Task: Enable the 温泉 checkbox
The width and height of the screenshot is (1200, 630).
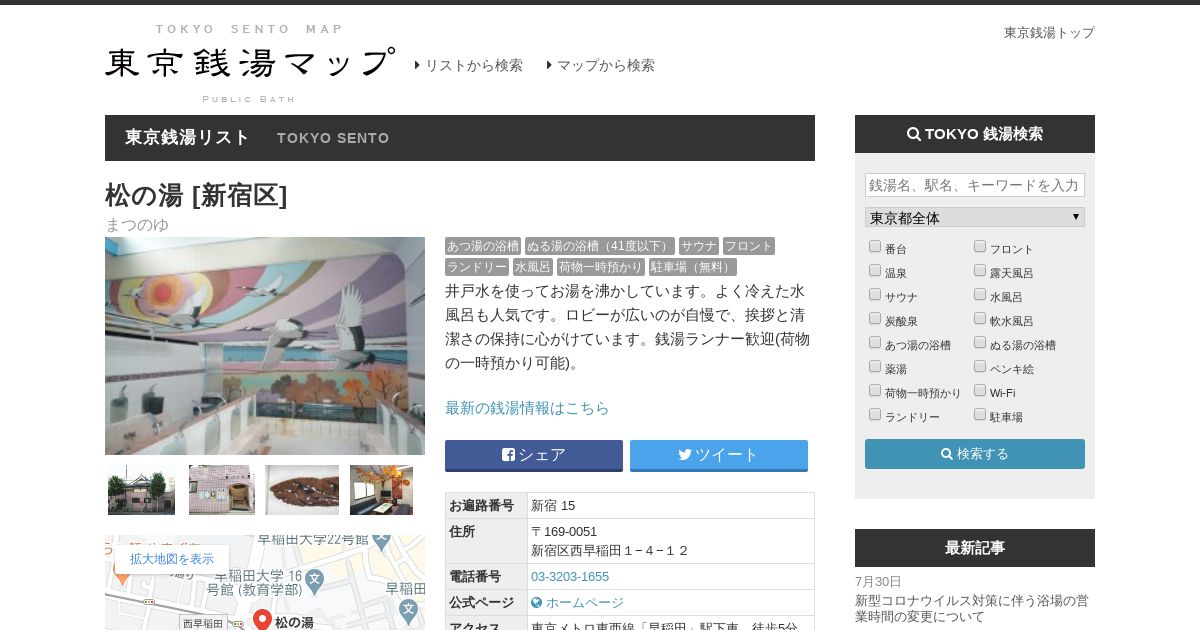Action: click(x=875, y=270)
